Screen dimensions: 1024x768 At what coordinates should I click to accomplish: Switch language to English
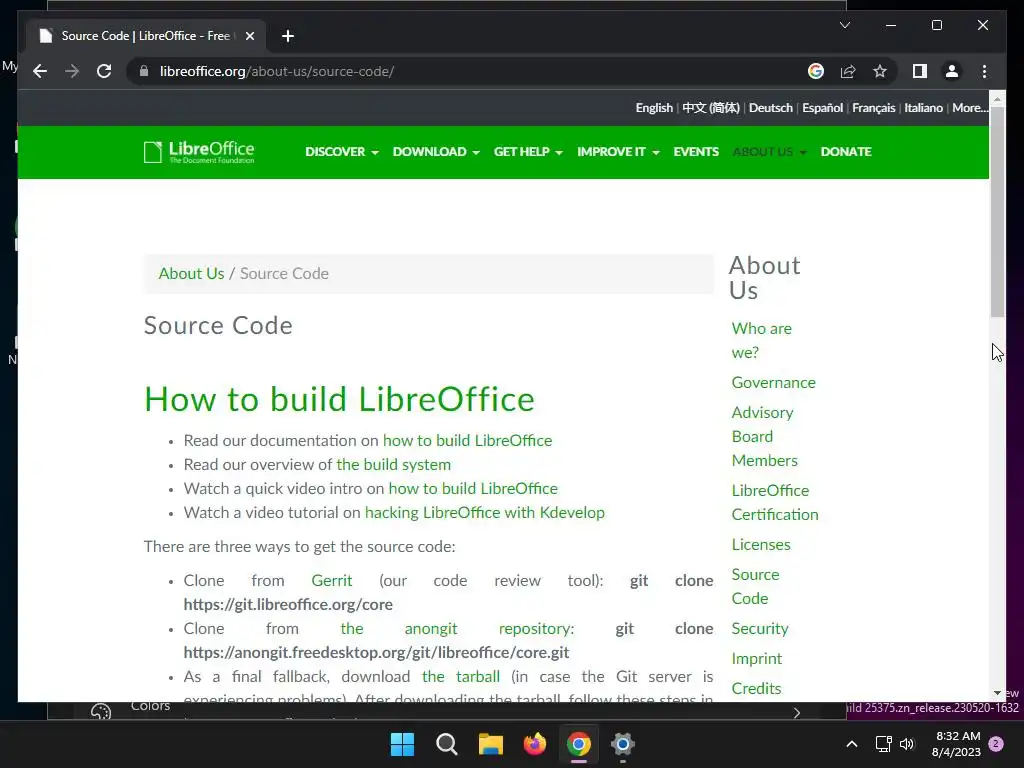[654, 108]
